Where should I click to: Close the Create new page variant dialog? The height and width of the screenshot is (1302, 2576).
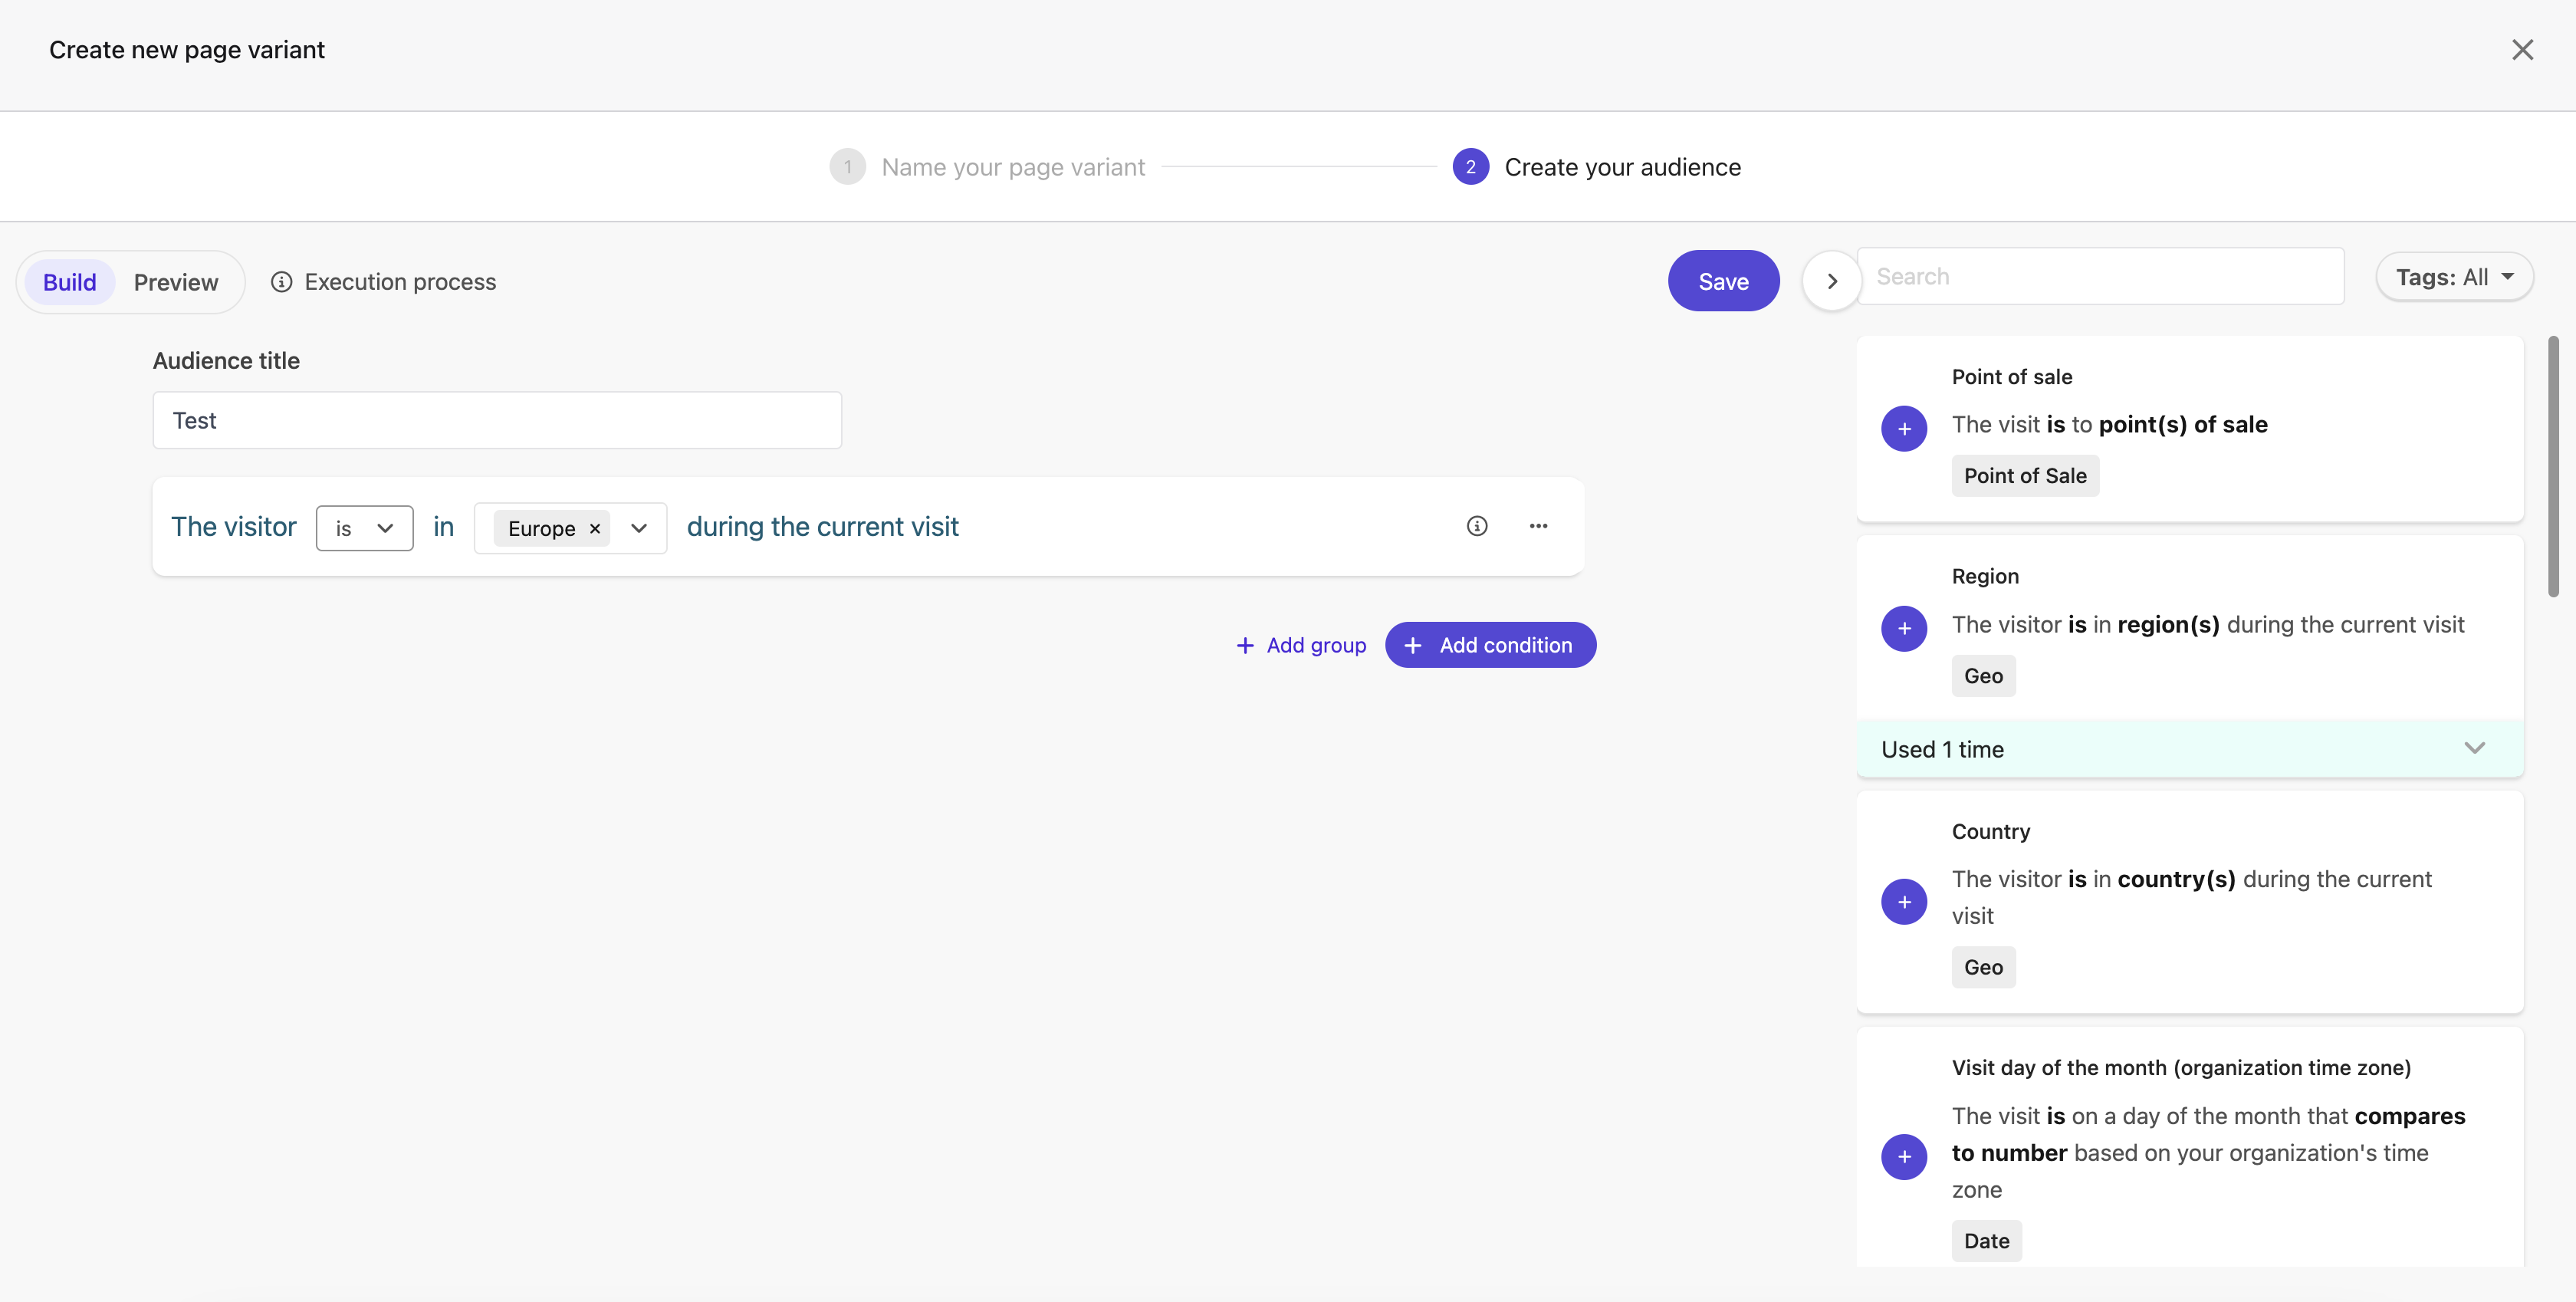[x=2522, y=50]
